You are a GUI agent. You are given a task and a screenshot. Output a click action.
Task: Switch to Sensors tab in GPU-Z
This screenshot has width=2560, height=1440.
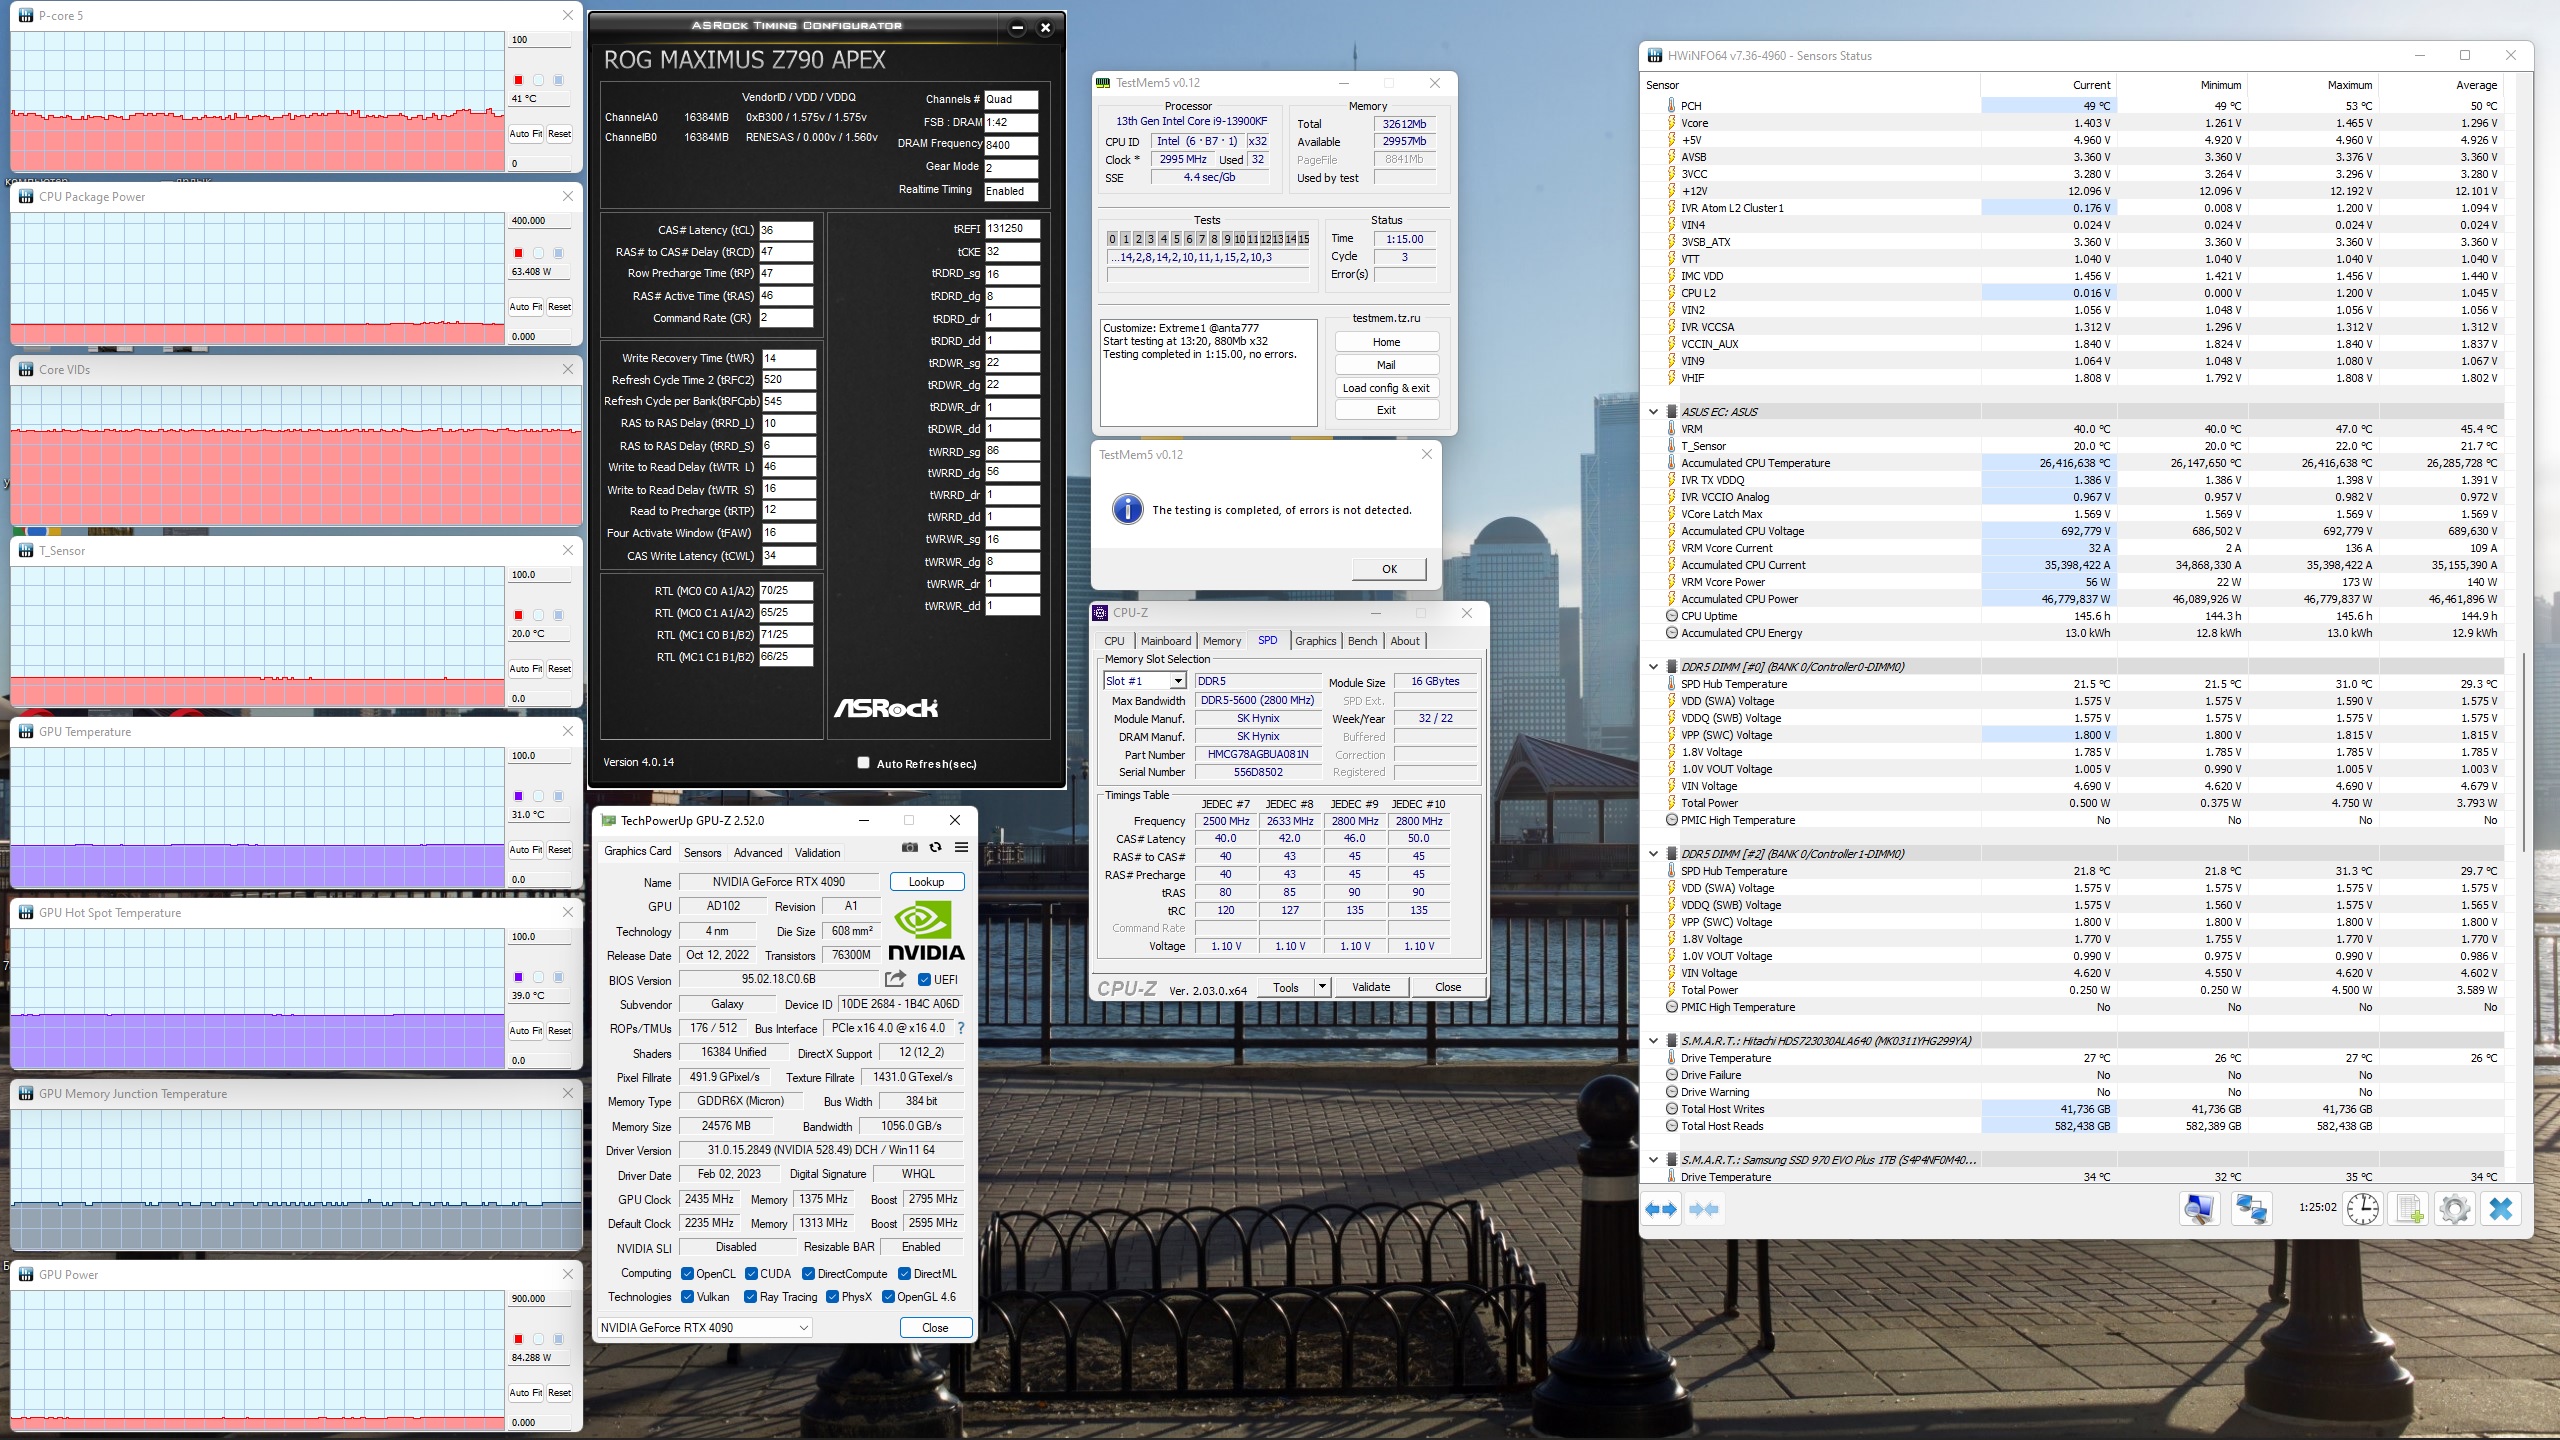tap(702, 853)
